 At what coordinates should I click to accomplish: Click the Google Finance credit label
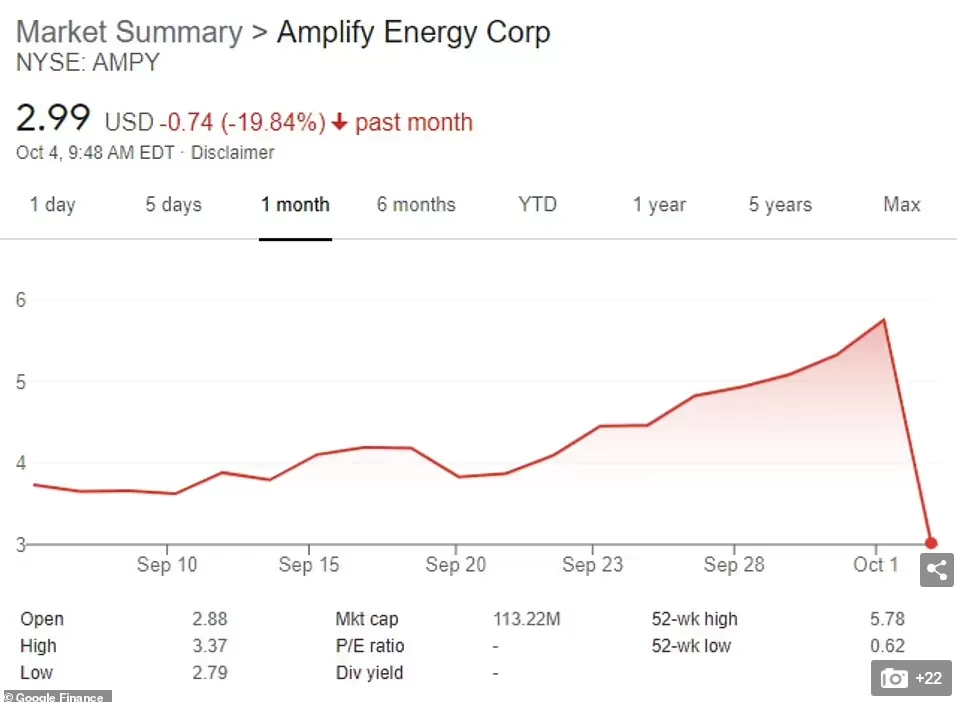55,697
